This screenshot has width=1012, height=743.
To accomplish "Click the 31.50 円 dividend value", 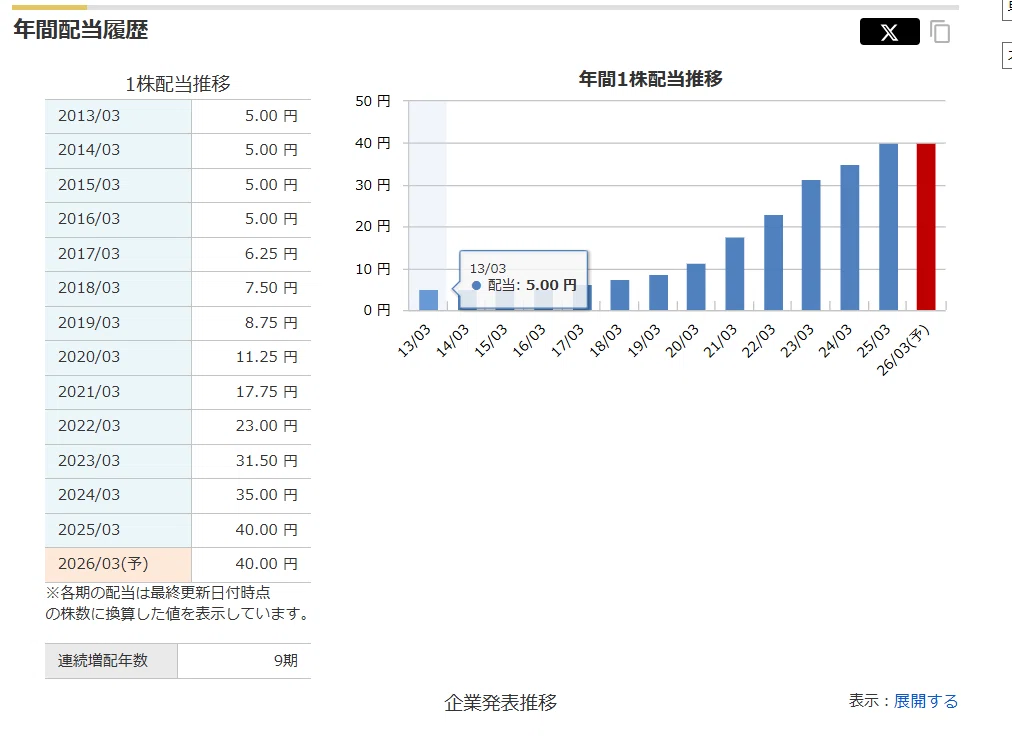I will pos(267,462).
